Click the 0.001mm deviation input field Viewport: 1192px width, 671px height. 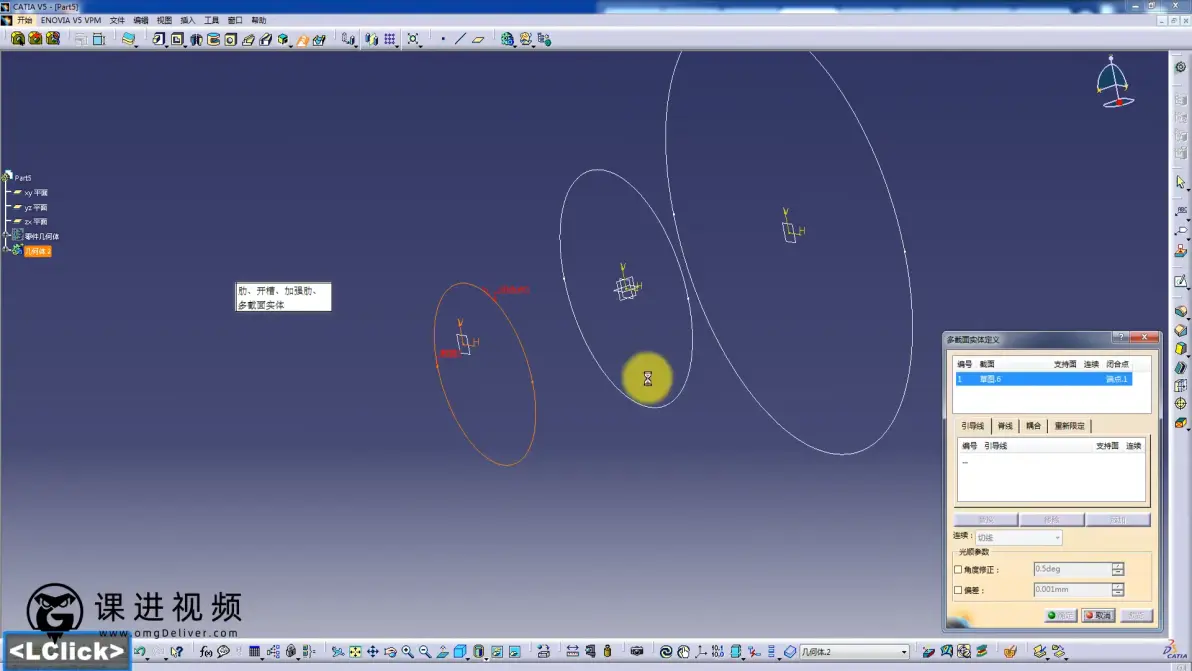pyautogui.click(x=1072, y=590)
